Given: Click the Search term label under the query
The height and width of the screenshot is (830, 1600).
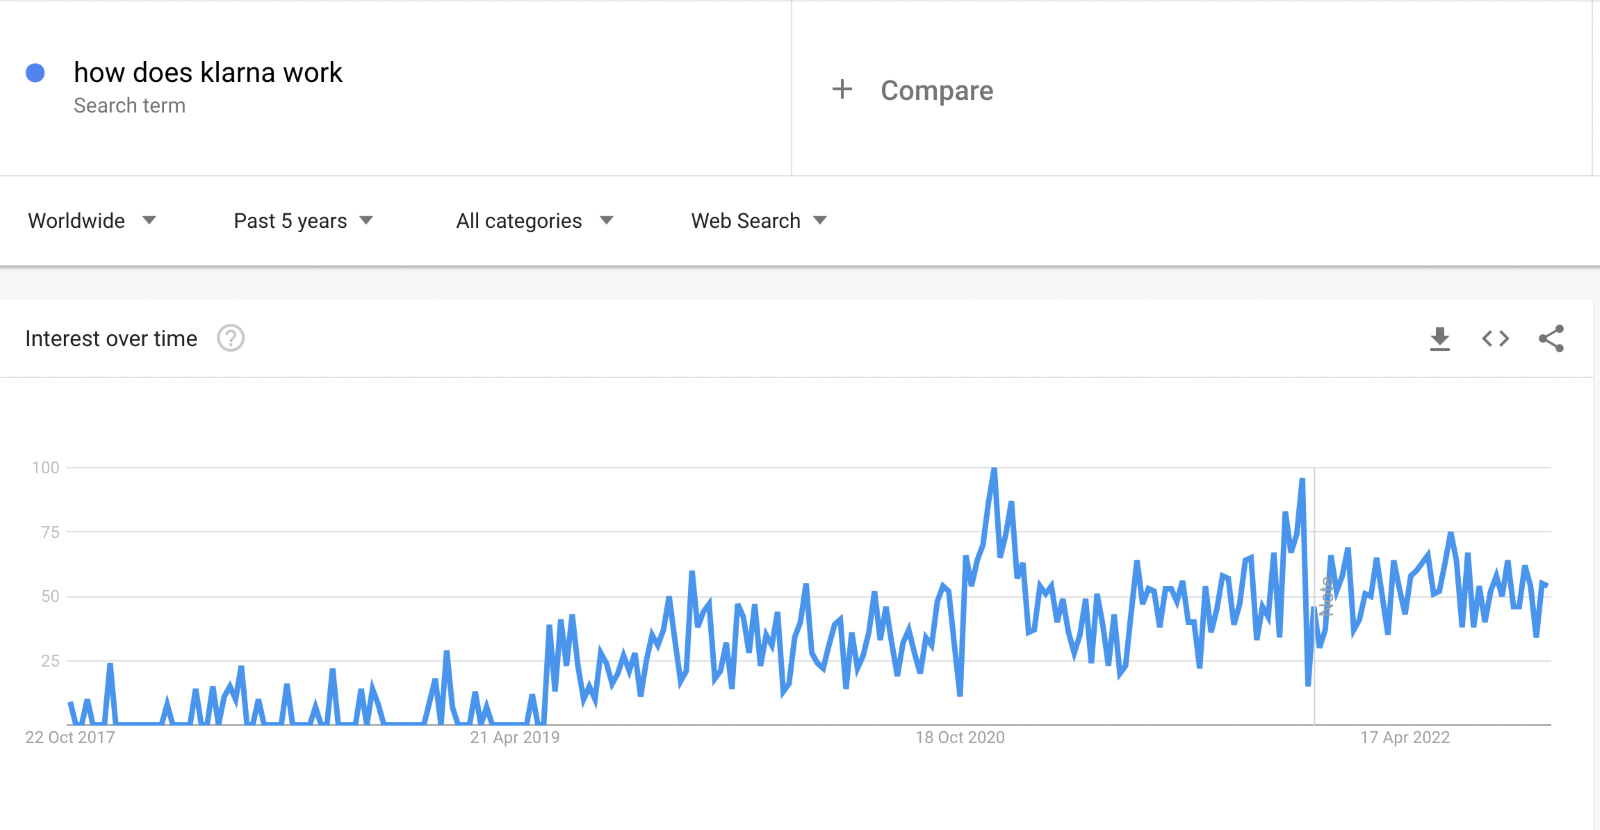Looking at the screenshot, I should point(130,106).
